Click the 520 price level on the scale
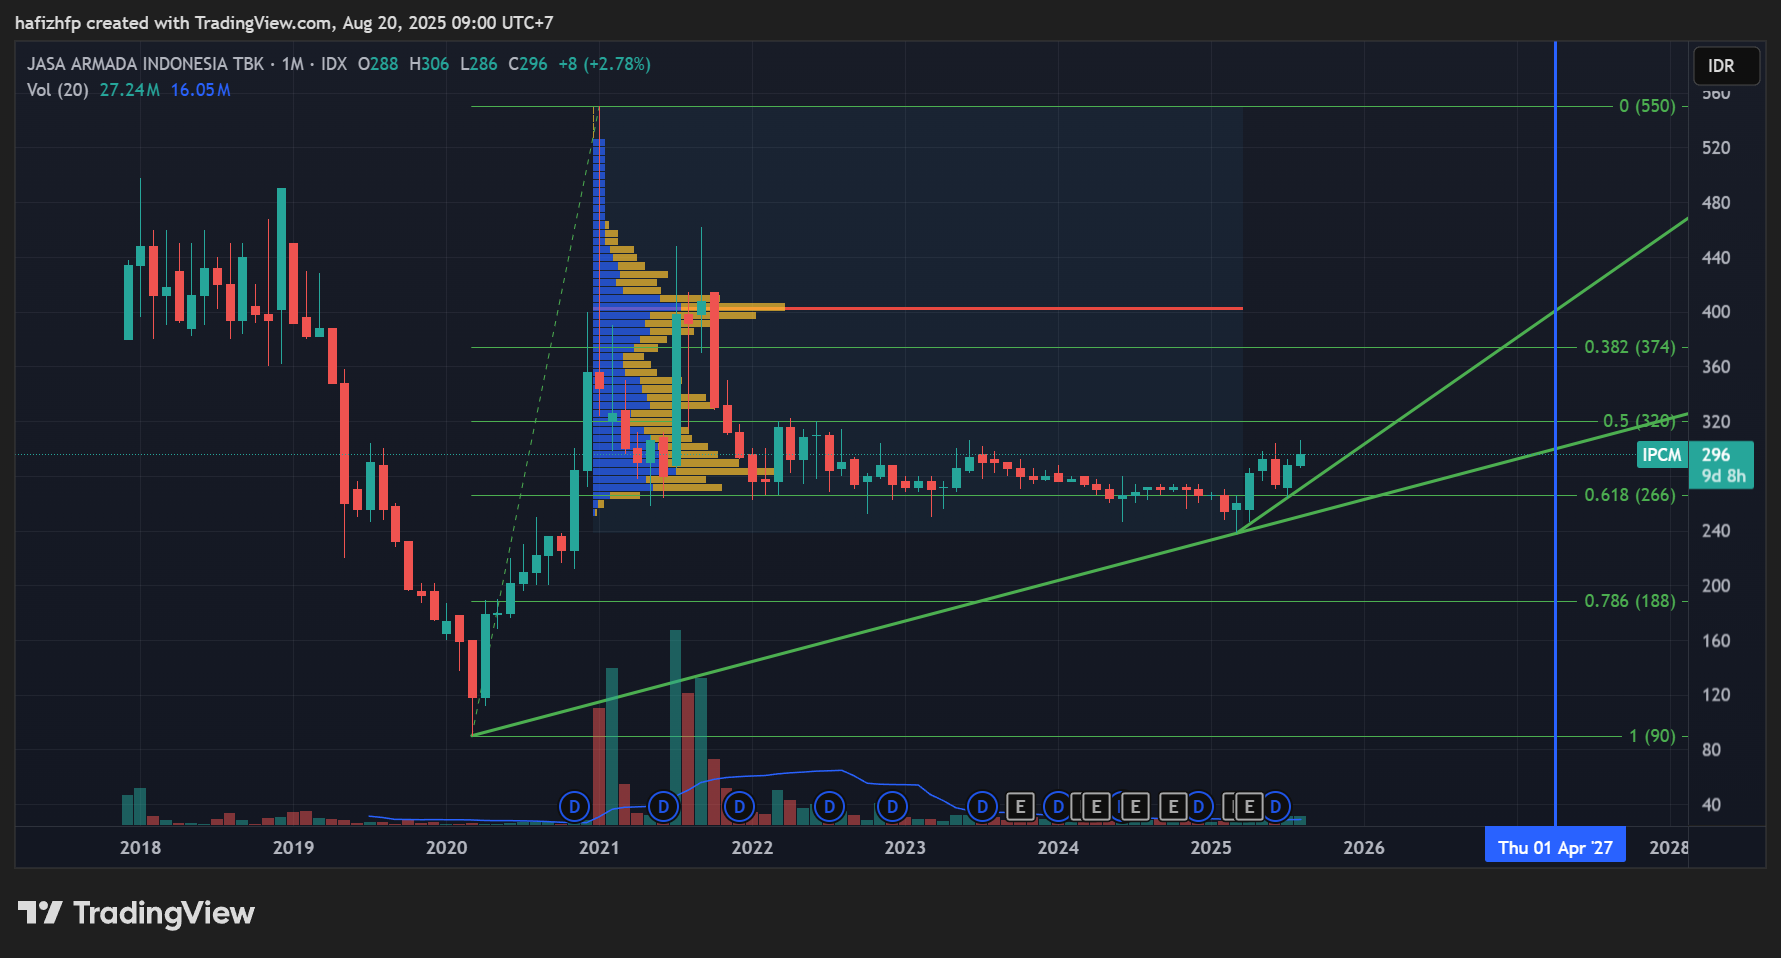The width and height of the screenshot is (1781, 958). [1716, 148]
